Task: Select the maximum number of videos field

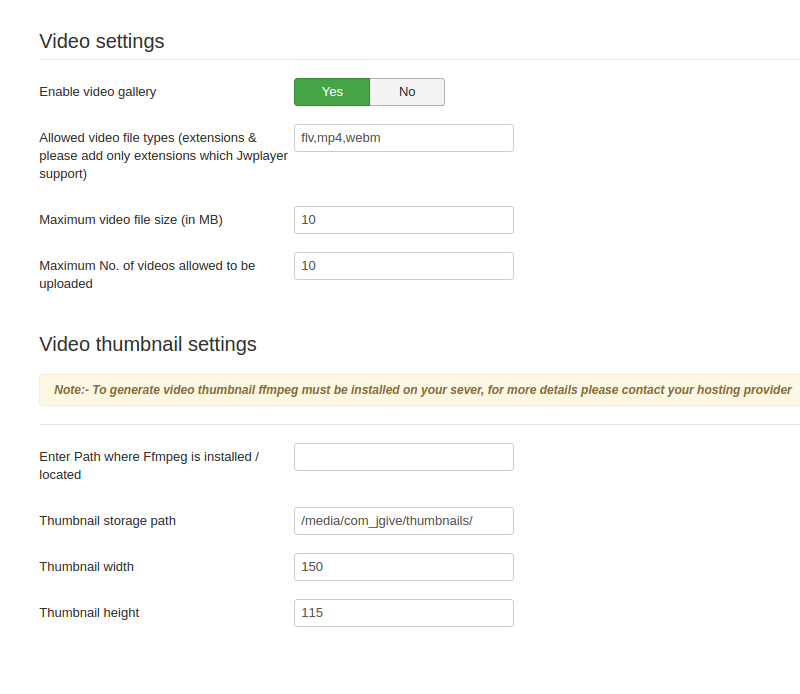Action: coord(403,266)
